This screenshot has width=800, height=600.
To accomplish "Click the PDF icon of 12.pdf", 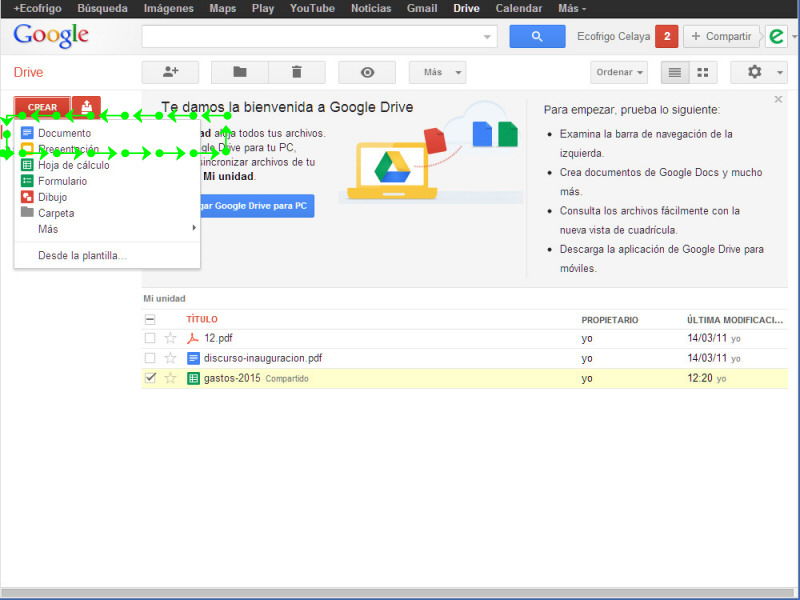I will pyautogui.click(x=193, y=338).
